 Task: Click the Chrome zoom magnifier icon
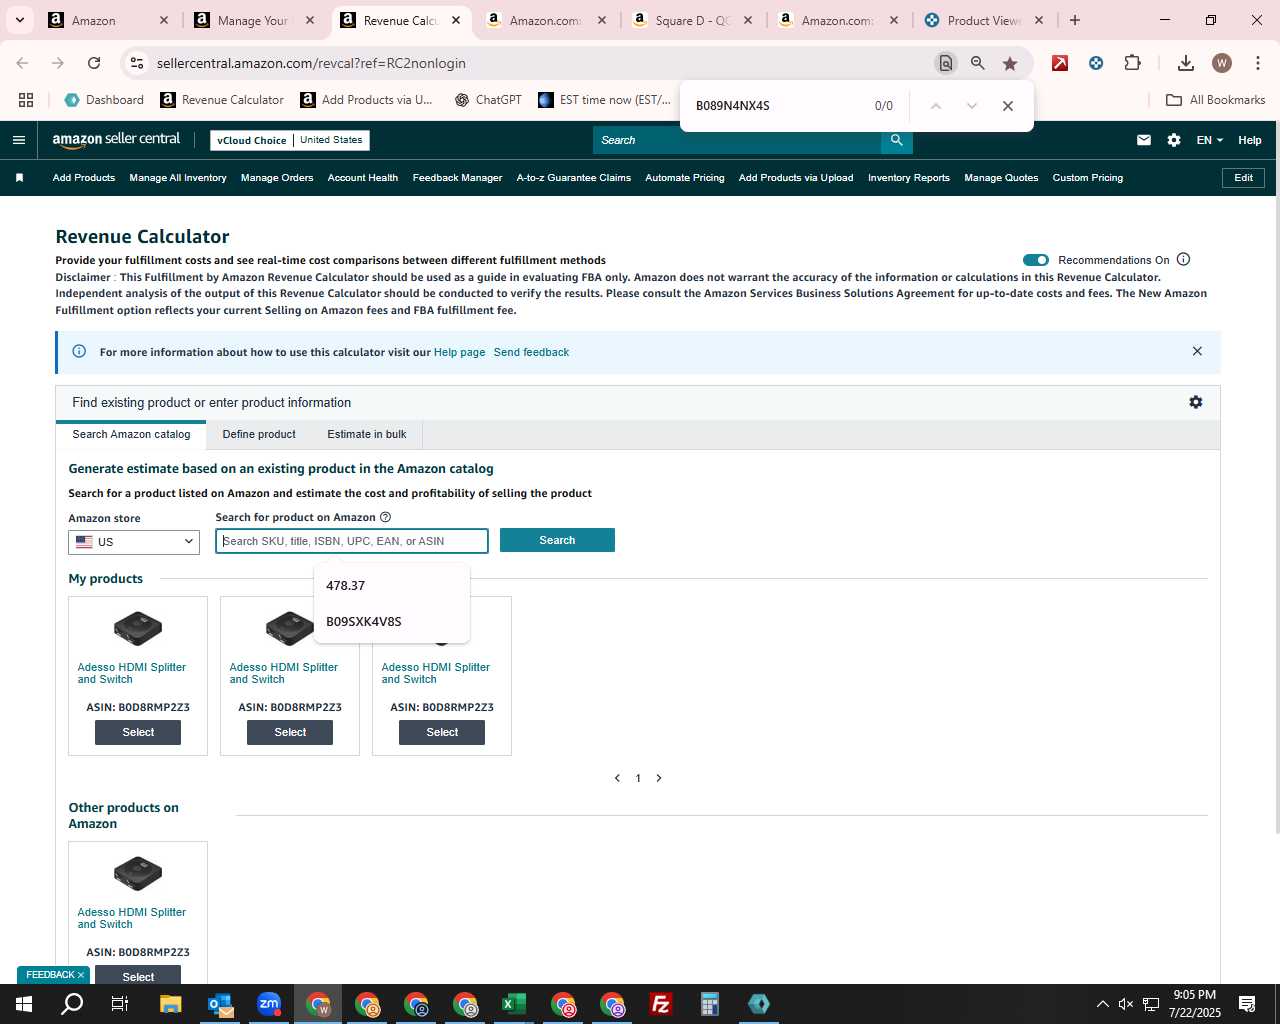(x=978, y=63)
